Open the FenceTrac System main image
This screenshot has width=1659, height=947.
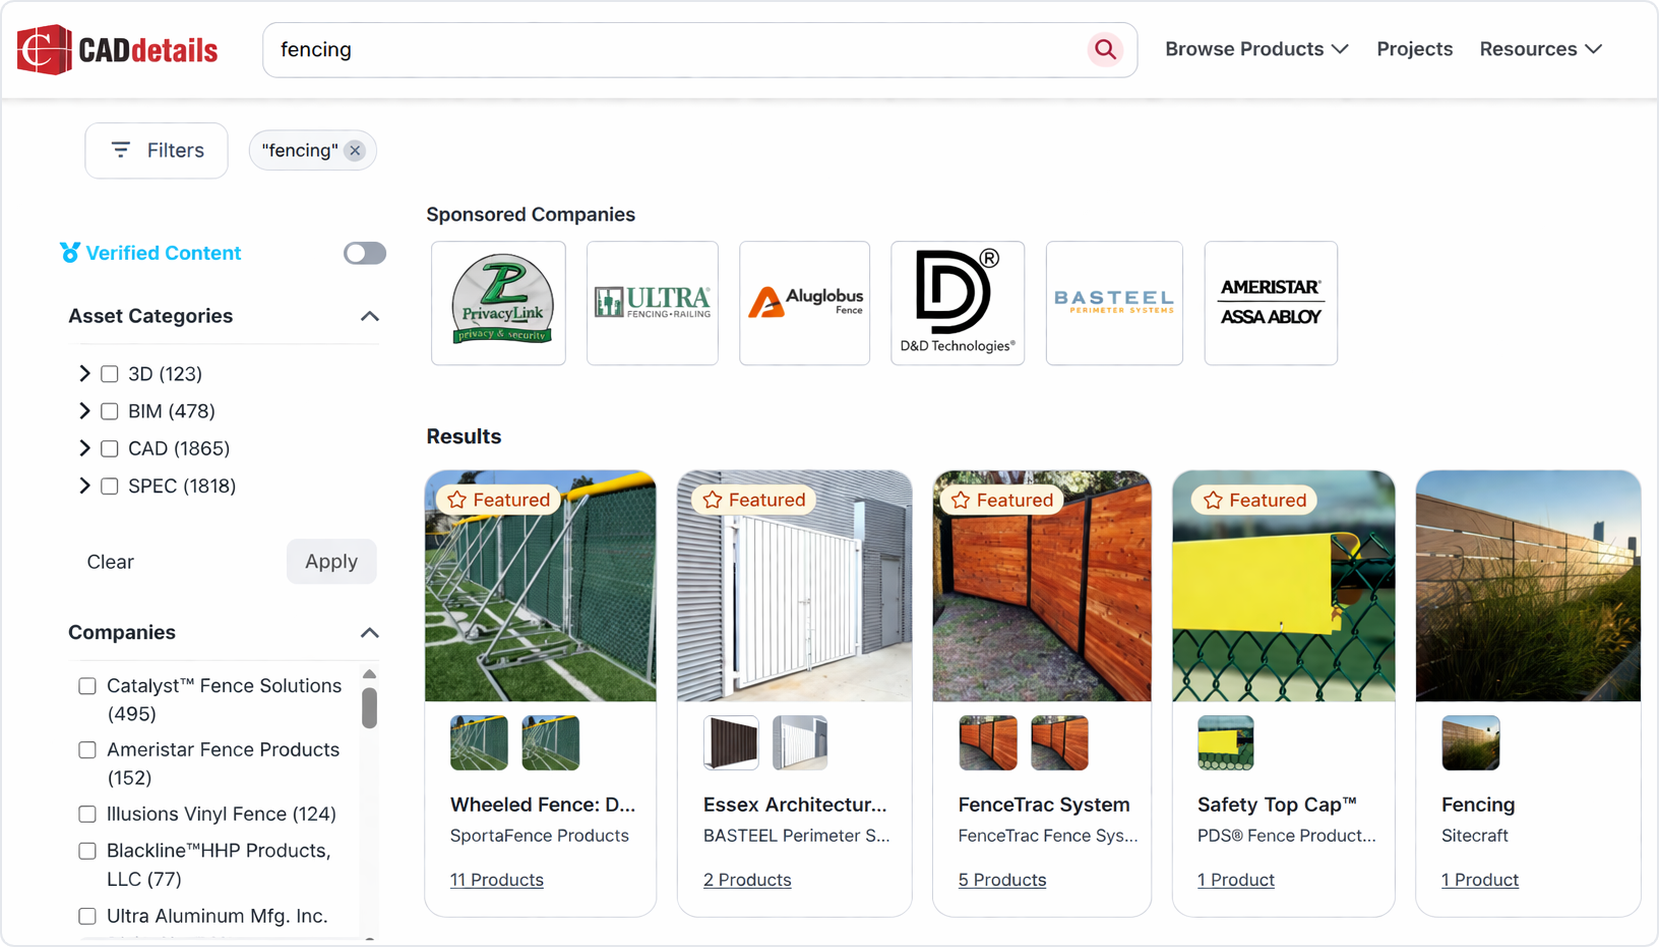[1042, 586]
